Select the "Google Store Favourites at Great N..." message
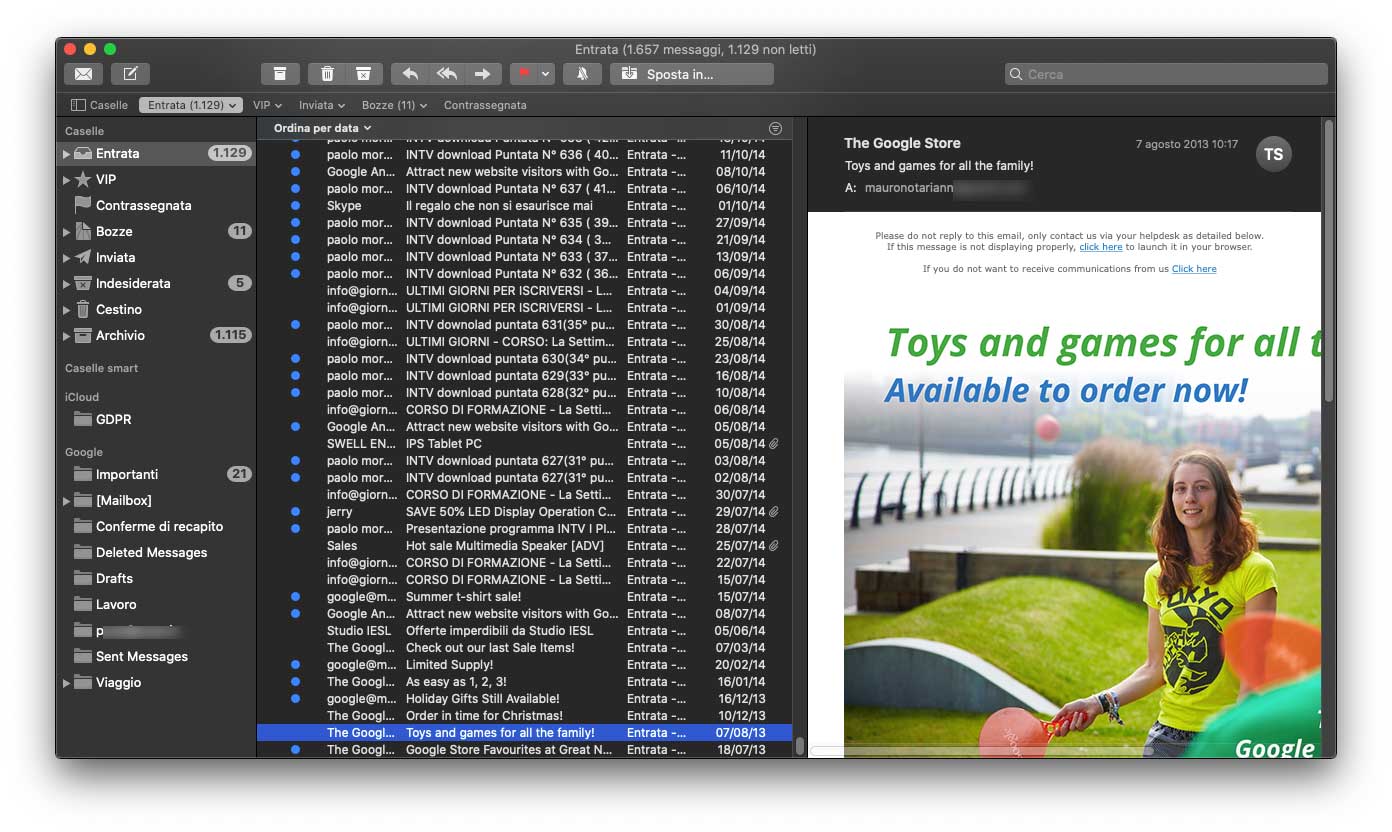 [525, 750]
